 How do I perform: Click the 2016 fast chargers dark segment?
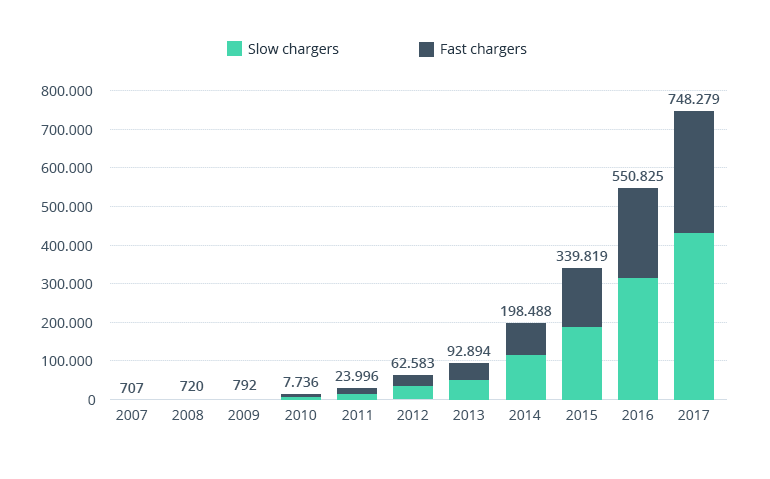pos(637,233)
